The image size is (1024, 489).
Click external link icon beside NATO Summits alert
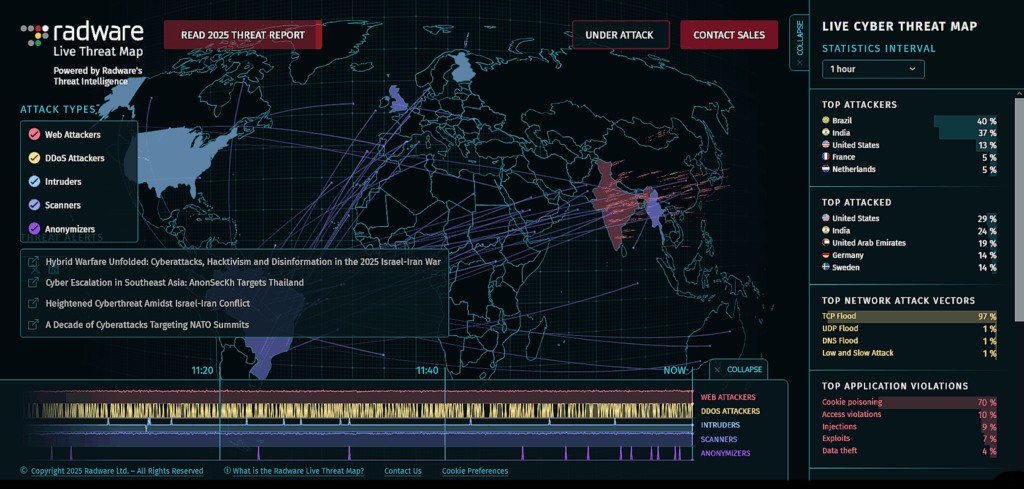point(33,325)
